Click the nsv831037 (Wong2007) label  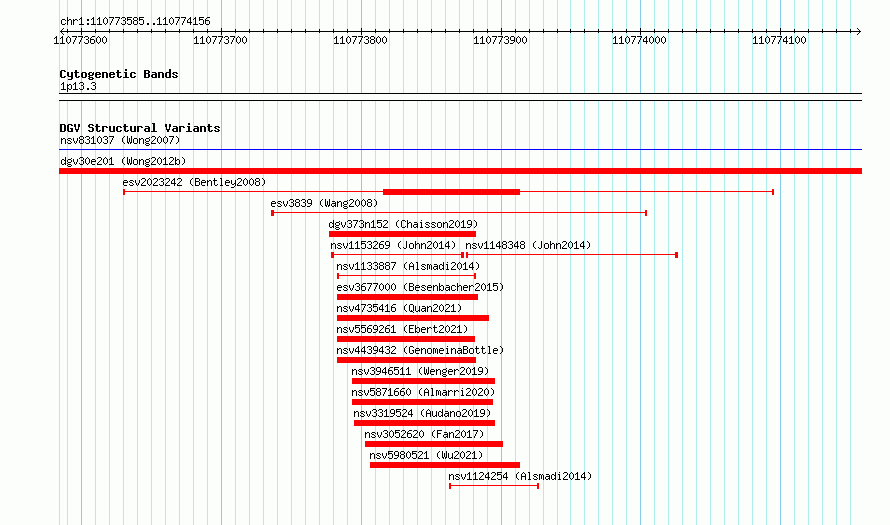(120, 140)
